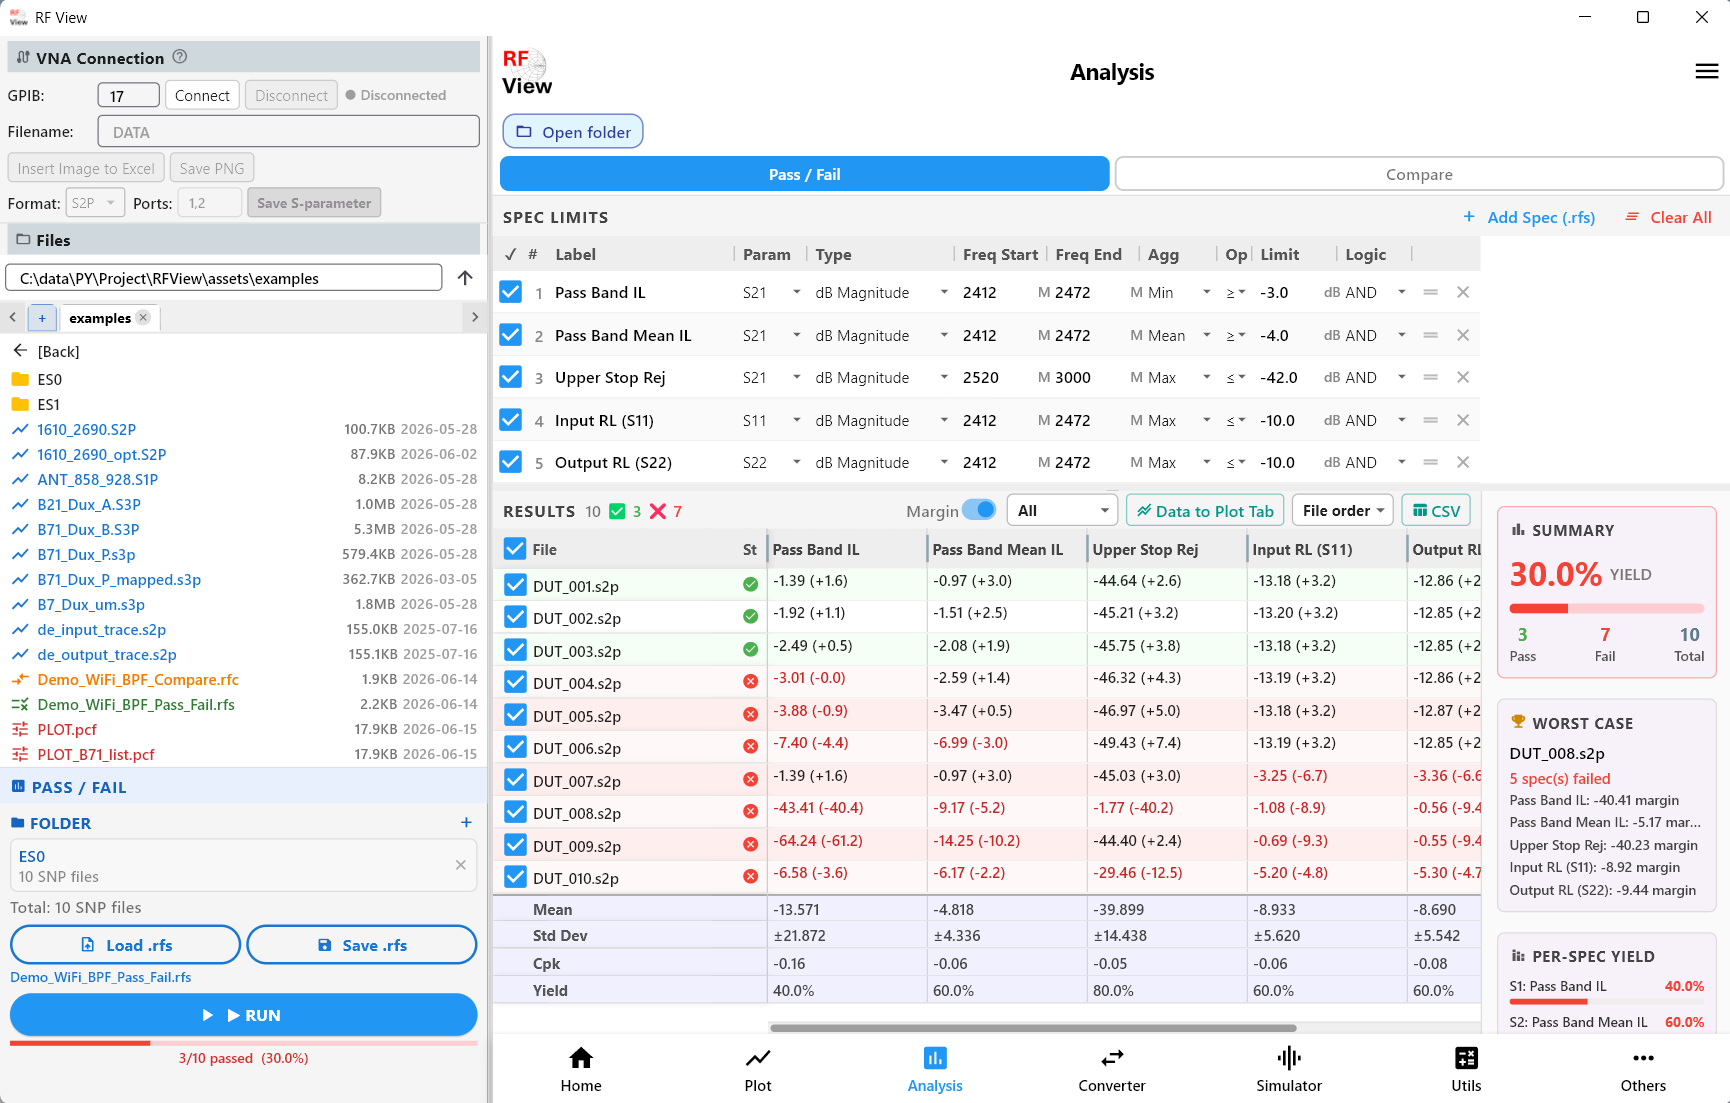This screenshot has height=1103, width=1730.
Task: Uncheck the Output RL (S22) spec checkbox
Action: pos(511,461)
